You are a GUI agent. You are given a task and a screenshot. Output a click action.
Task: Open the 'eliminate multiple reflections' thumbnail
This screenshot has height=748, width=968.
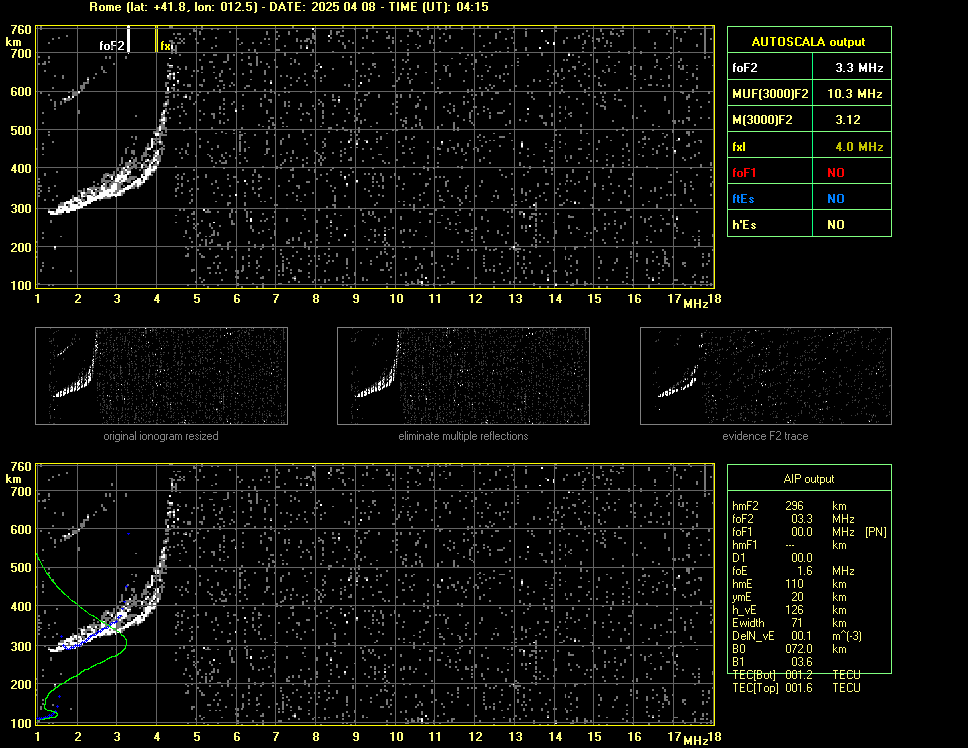tap(463, 376)
